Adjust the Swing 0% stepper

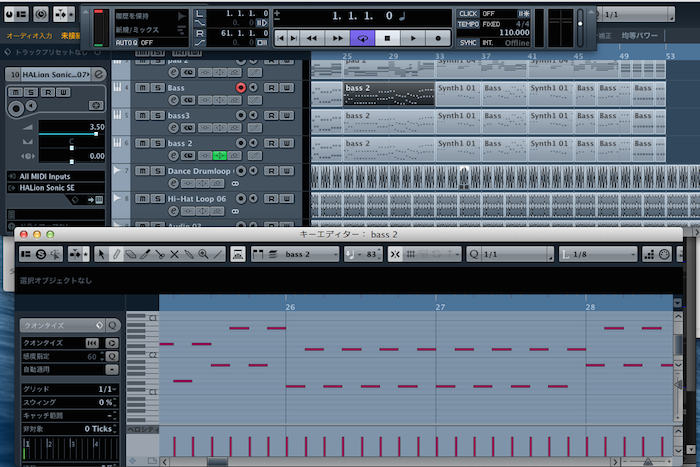pos(115,402)
